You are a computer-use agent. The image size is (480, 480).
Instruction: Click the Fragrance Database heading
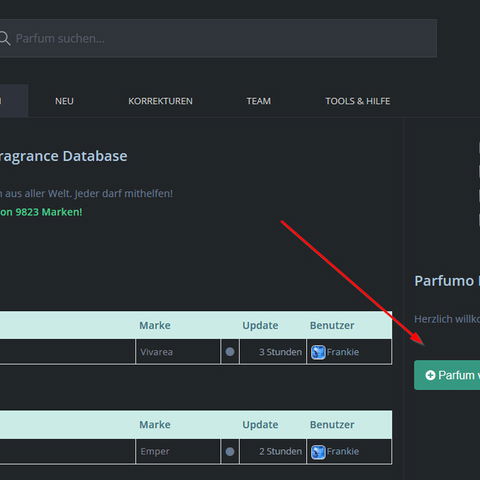tap(63, 156)
